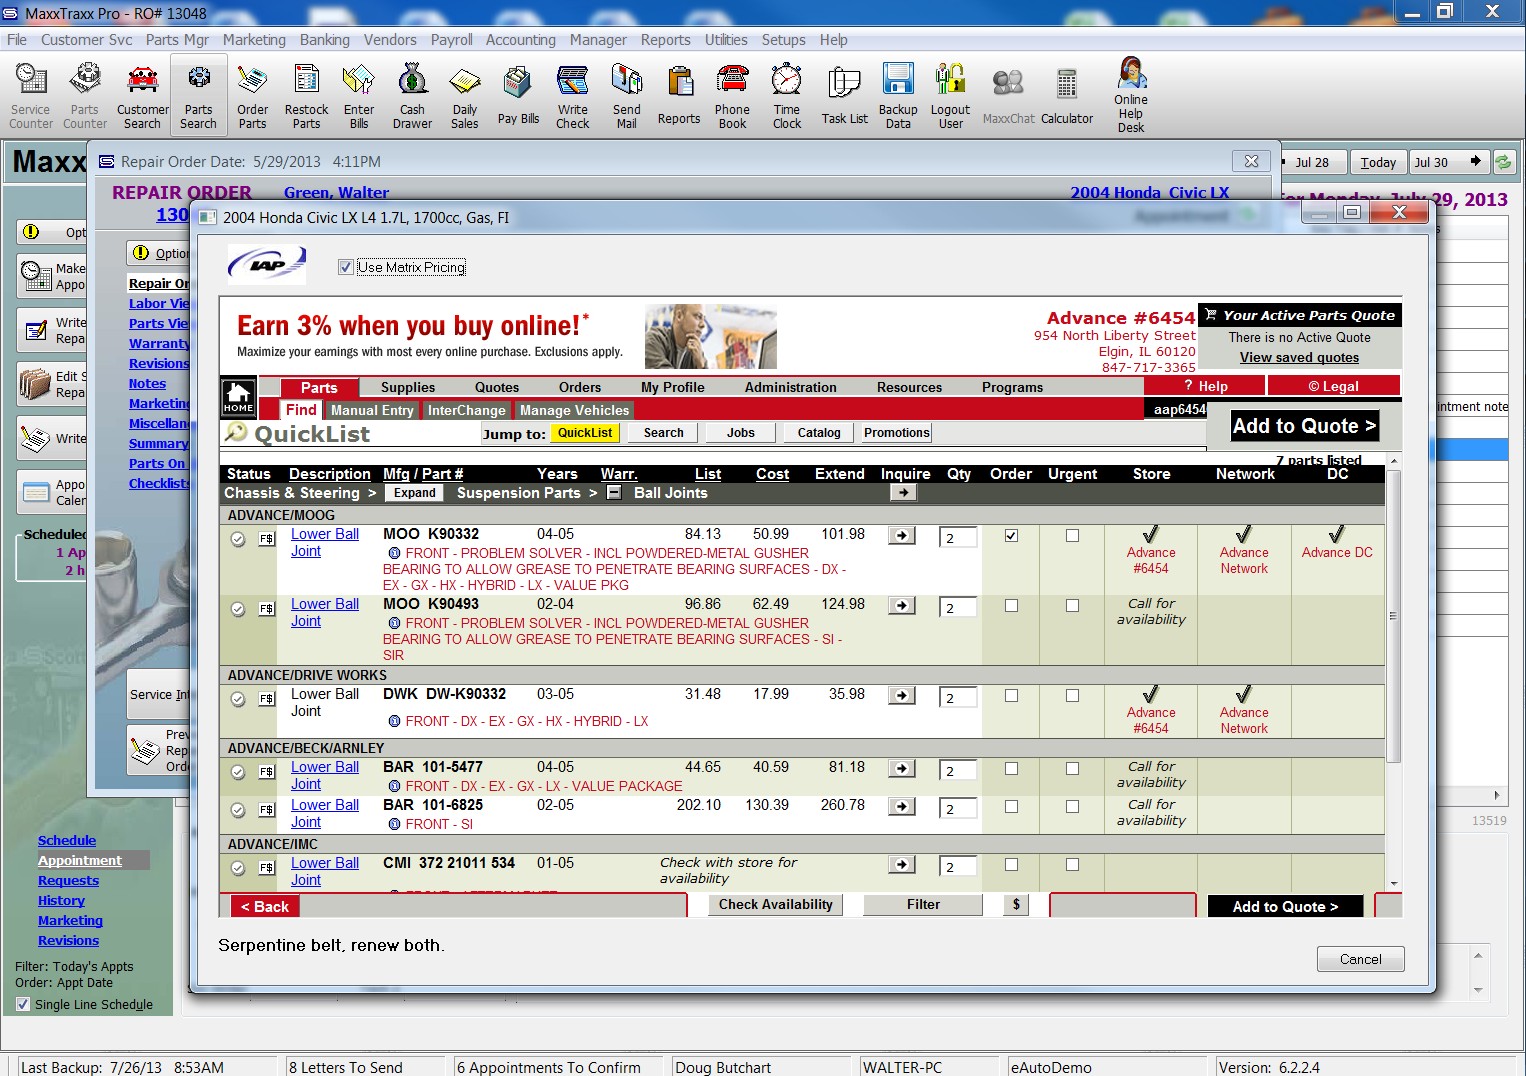Open the Time Clock
The width and height of the screenshot is (1526, 1076).
tap(787, 96)
